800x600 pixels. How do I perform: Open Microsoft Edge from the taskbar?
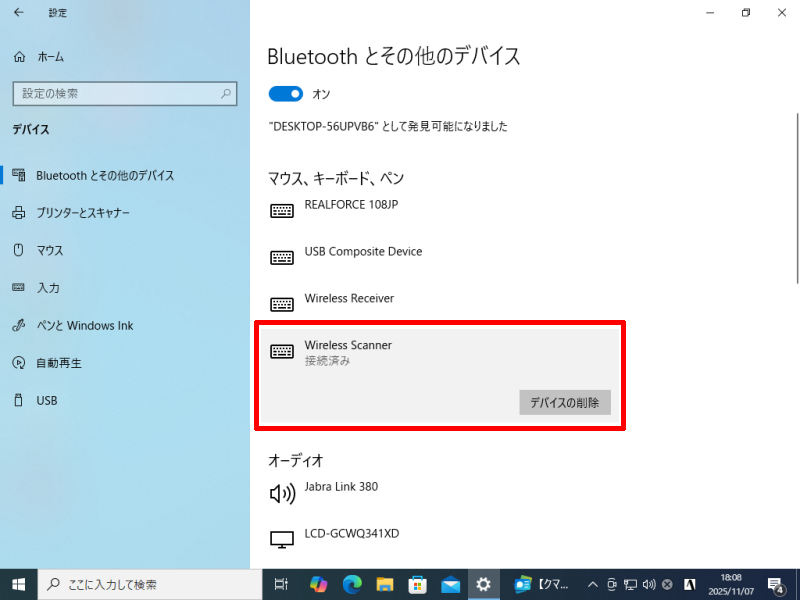[351, 584]
